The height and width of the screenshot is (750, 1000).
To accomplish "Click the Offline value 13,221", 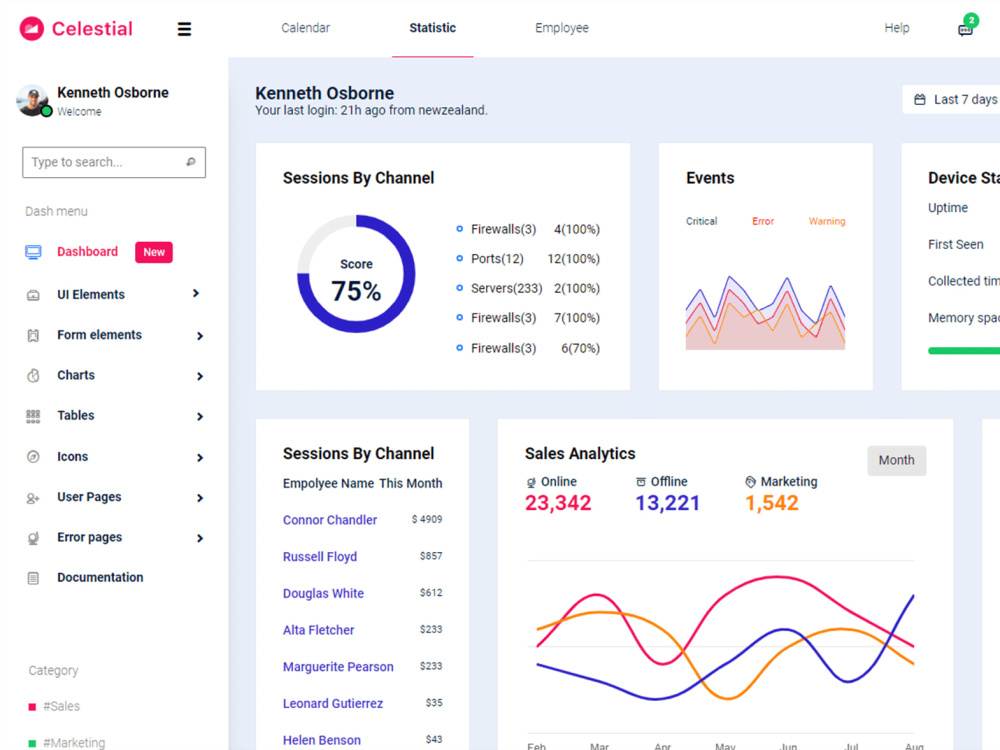I will tap(668, 503).
